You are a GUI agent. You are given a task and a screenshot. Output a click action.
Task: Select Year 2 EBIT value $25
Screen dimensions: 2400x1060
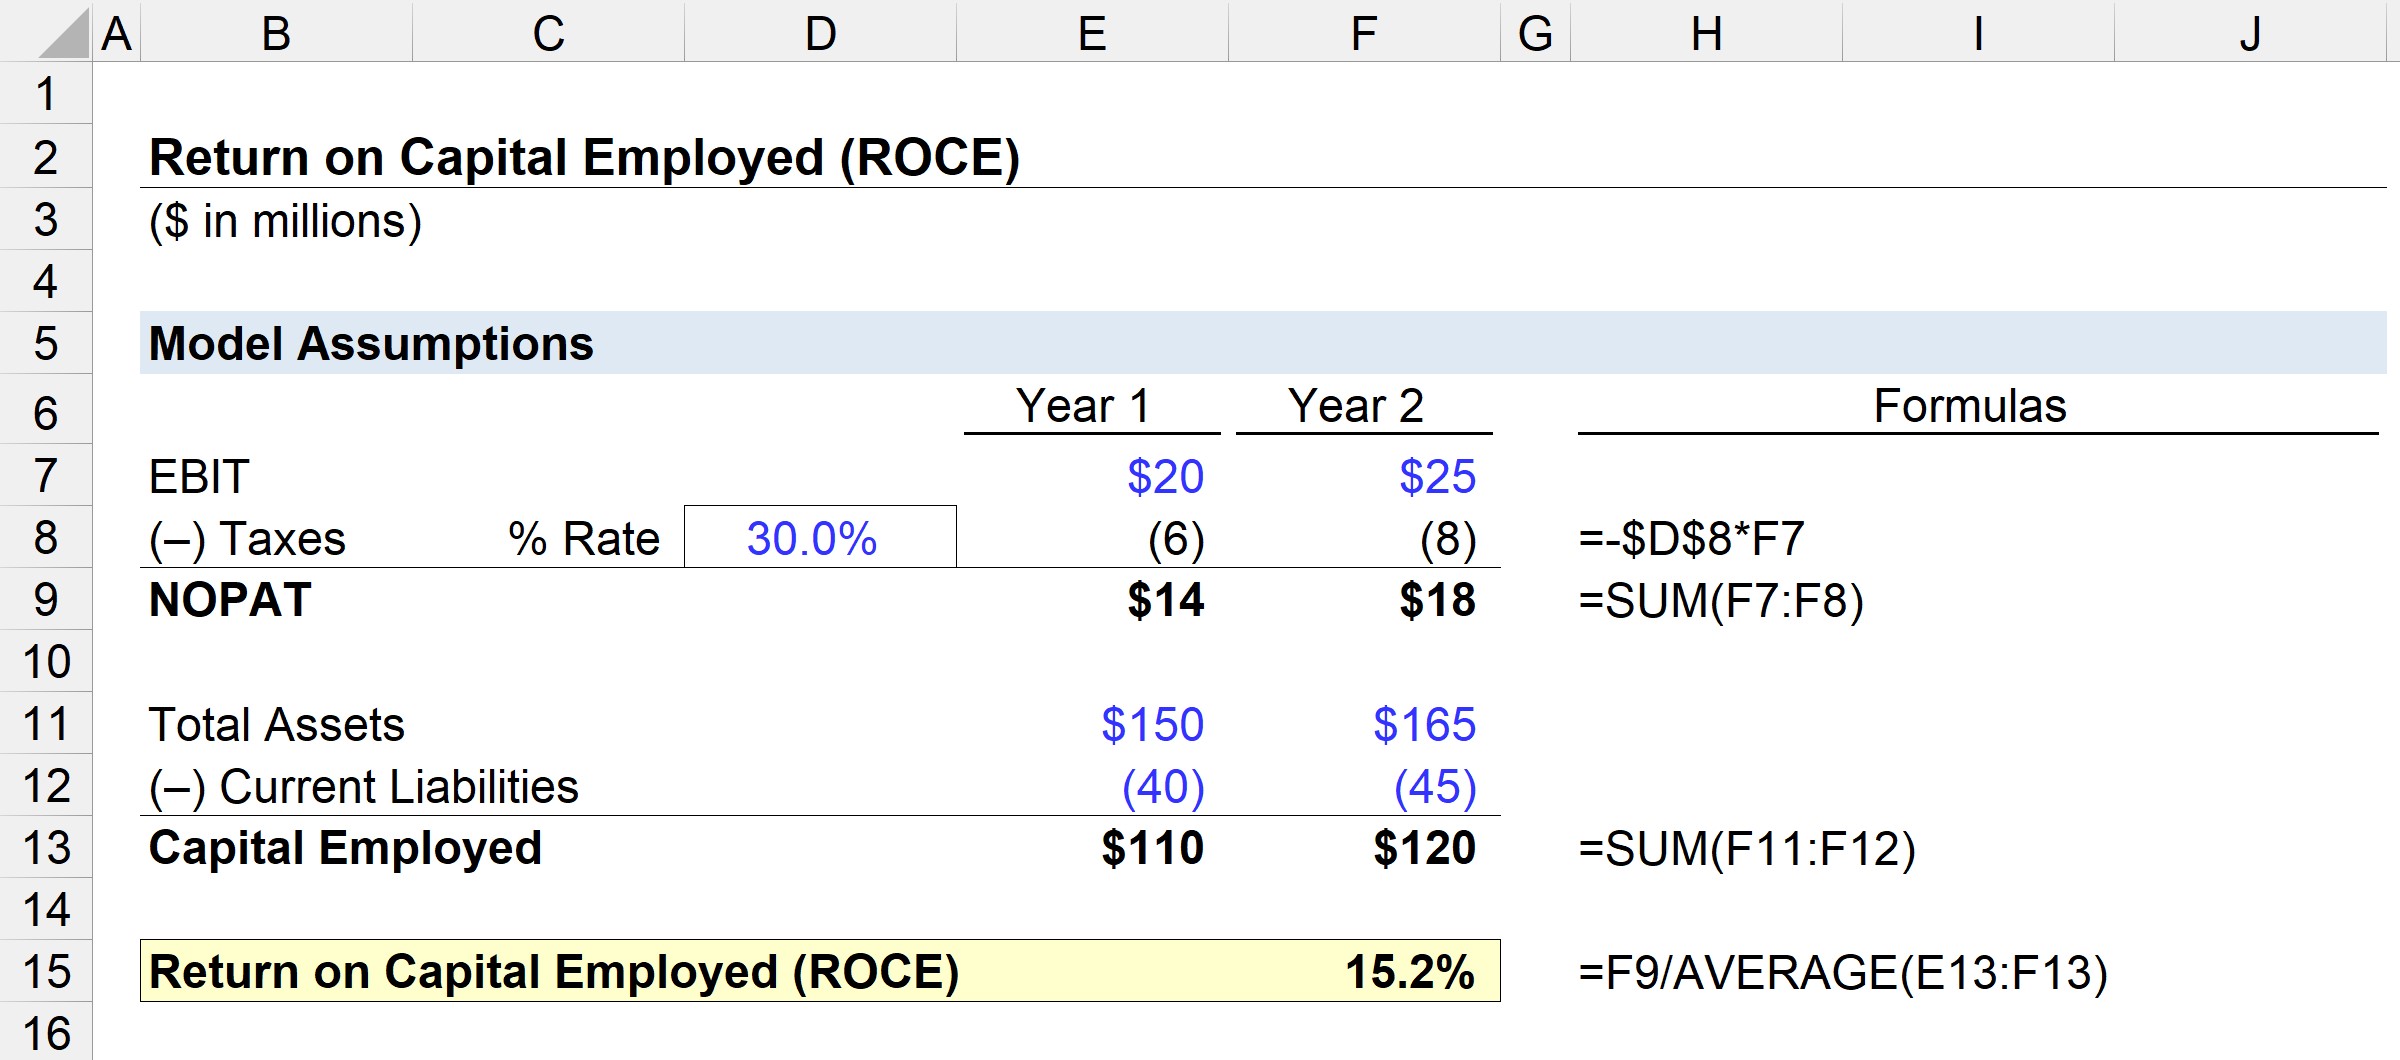[x=1436, y=477]
